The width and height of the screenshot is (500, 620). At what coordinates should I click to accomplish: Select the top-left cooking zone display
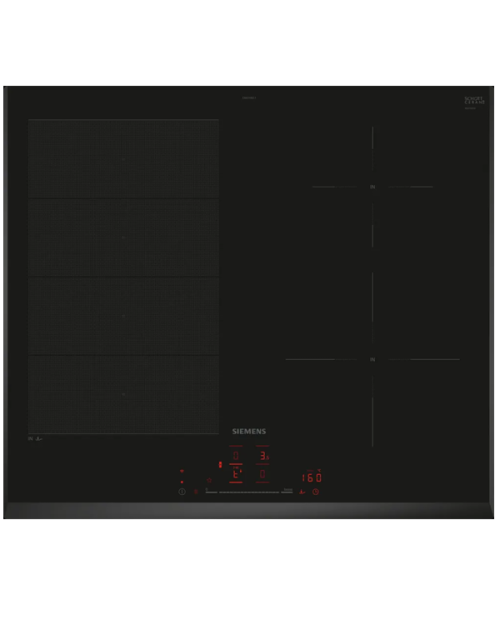click(x=236, y=456)
